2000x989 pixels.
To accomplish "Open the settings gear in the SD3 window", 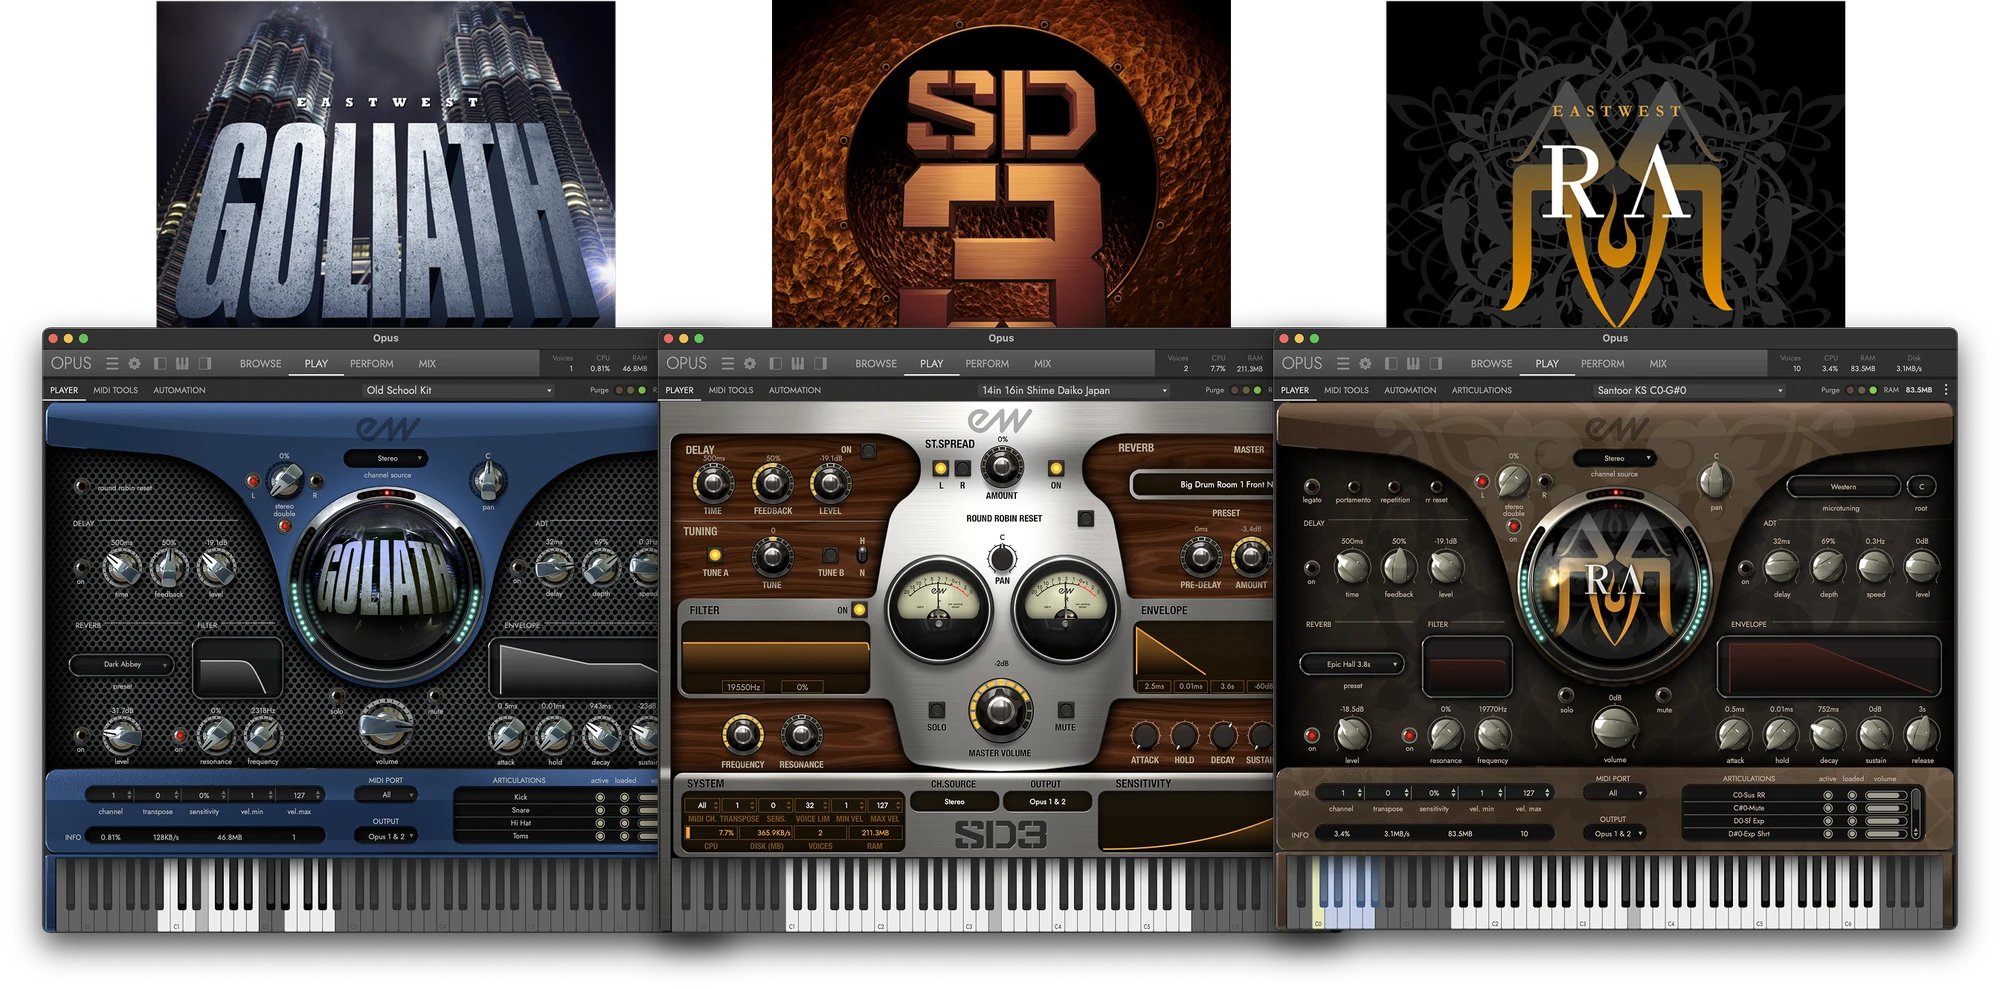I will click(x=750, y=364).
